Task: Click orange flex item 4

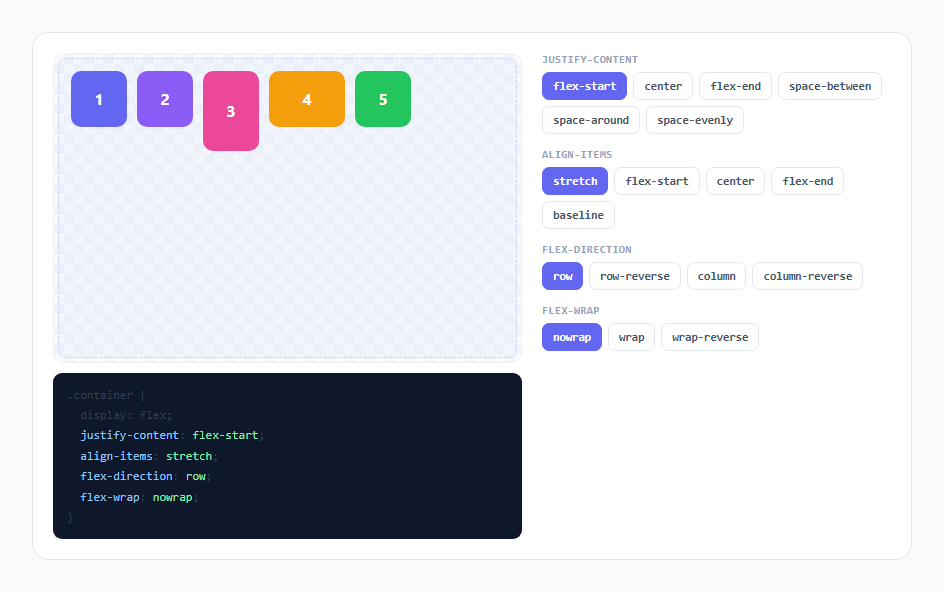Action: pos(307,99)
